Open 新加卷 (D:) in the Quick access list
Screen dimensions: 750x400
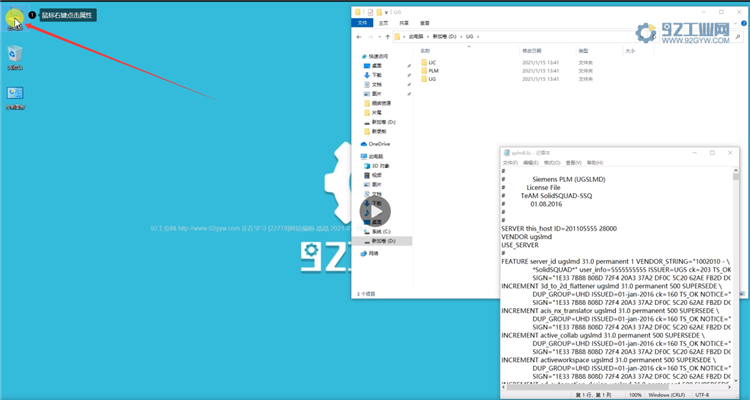coord(380,122)
